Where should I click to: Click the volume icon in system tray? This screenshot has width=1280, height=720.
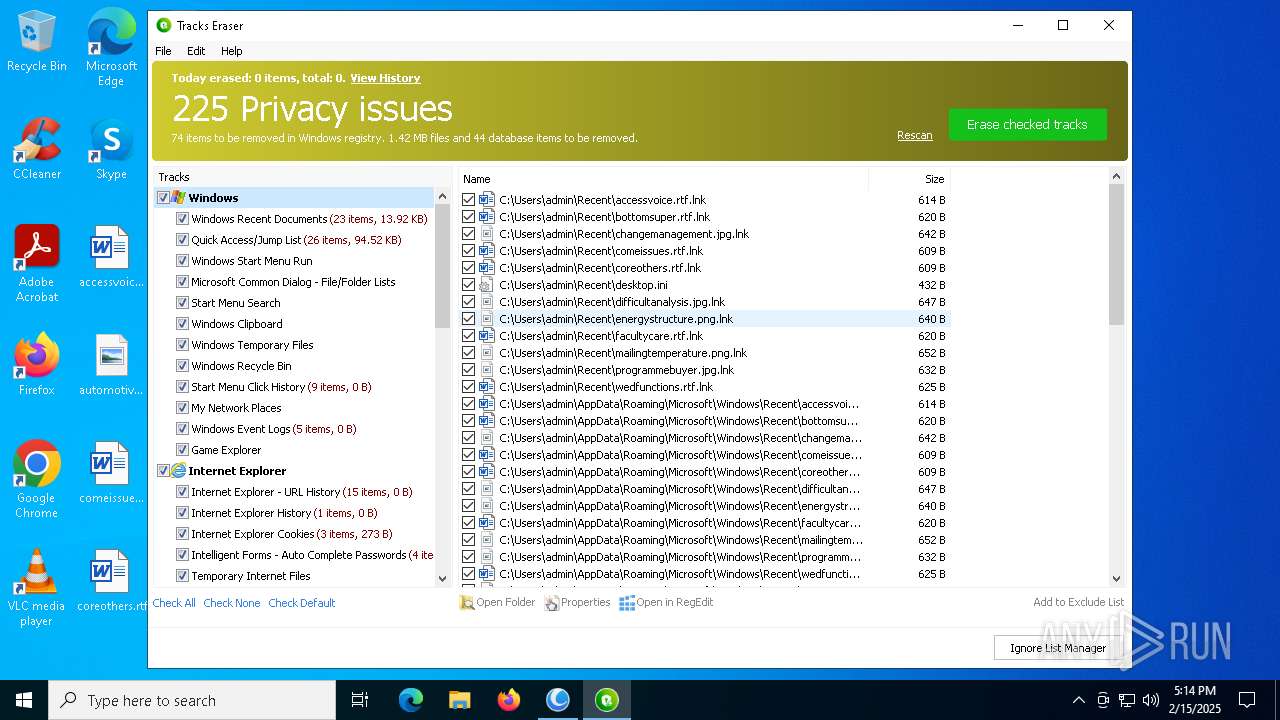(1151, 700)
